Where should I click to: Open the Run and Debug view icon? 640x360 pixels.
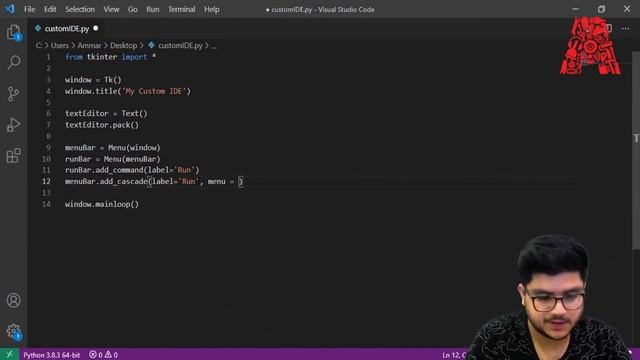pos(13,124)
